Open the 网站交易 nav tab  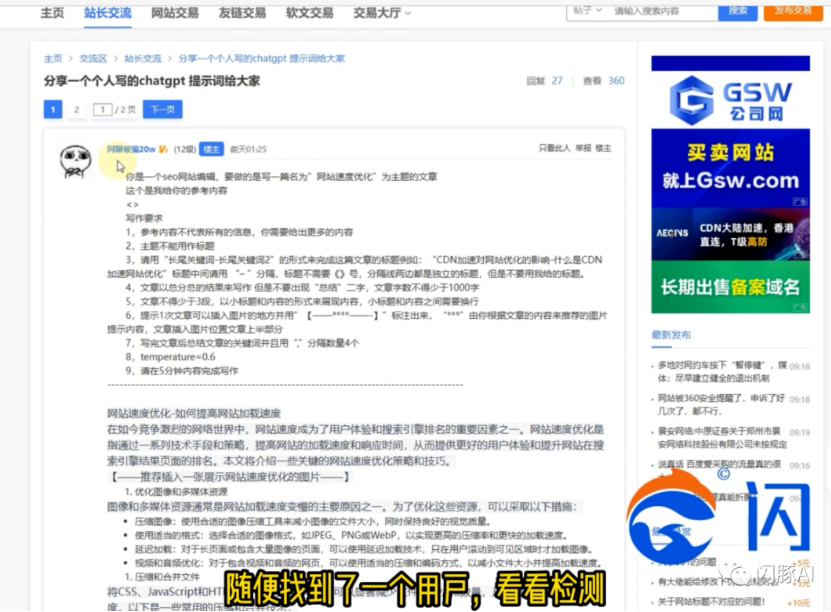(175, 12)
